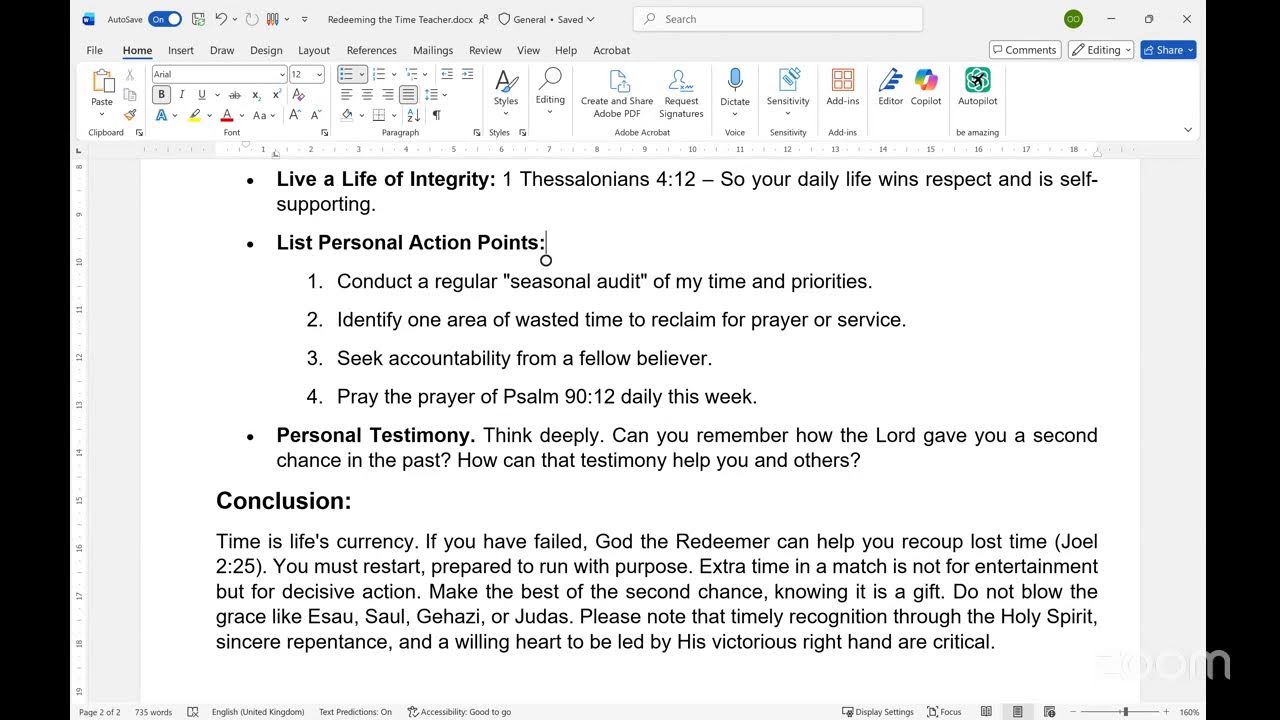1280x720 pixels.
Task: Switch to Read Mode view in status bar
Action: pos(986,712)
